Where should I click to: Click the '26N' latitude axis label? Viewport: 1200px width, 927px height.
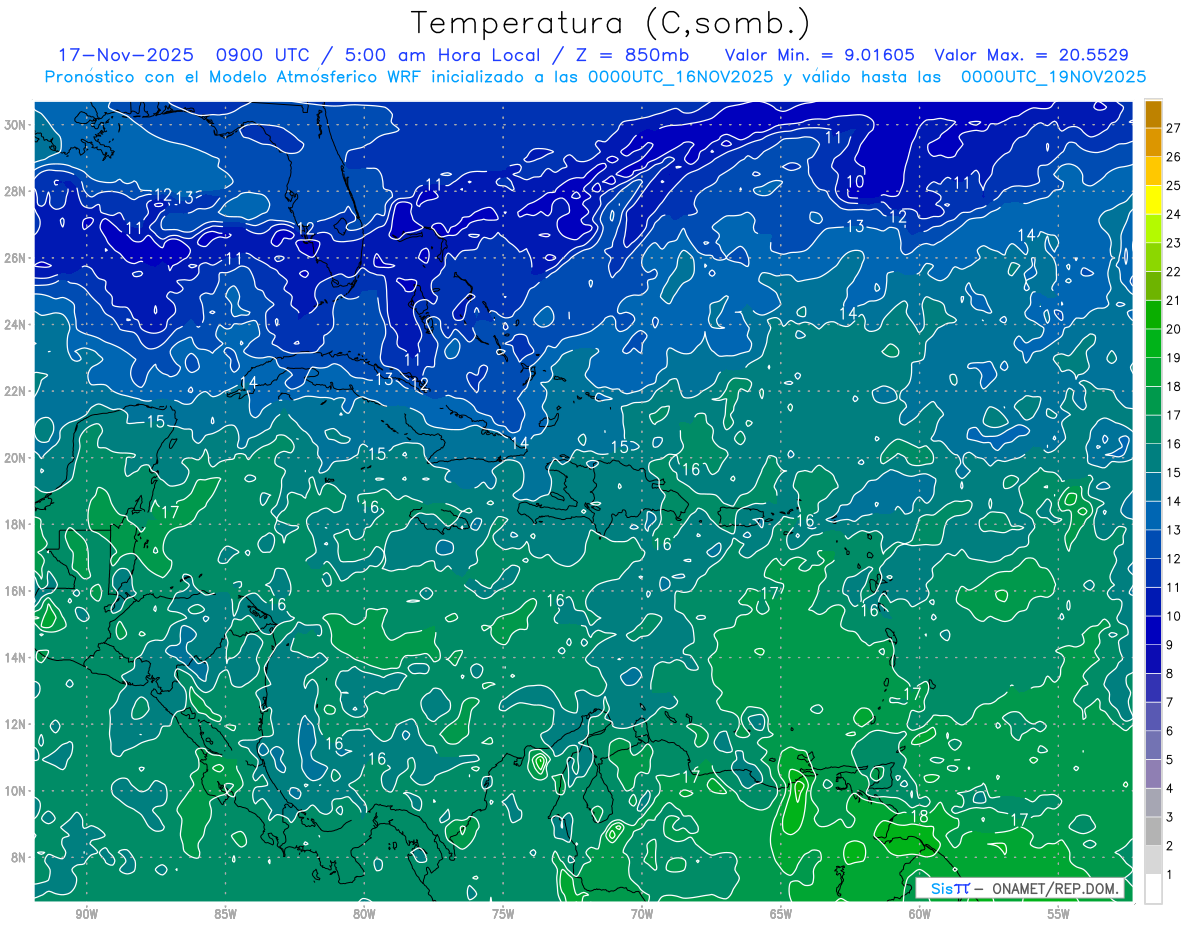(x=17, y=258)
